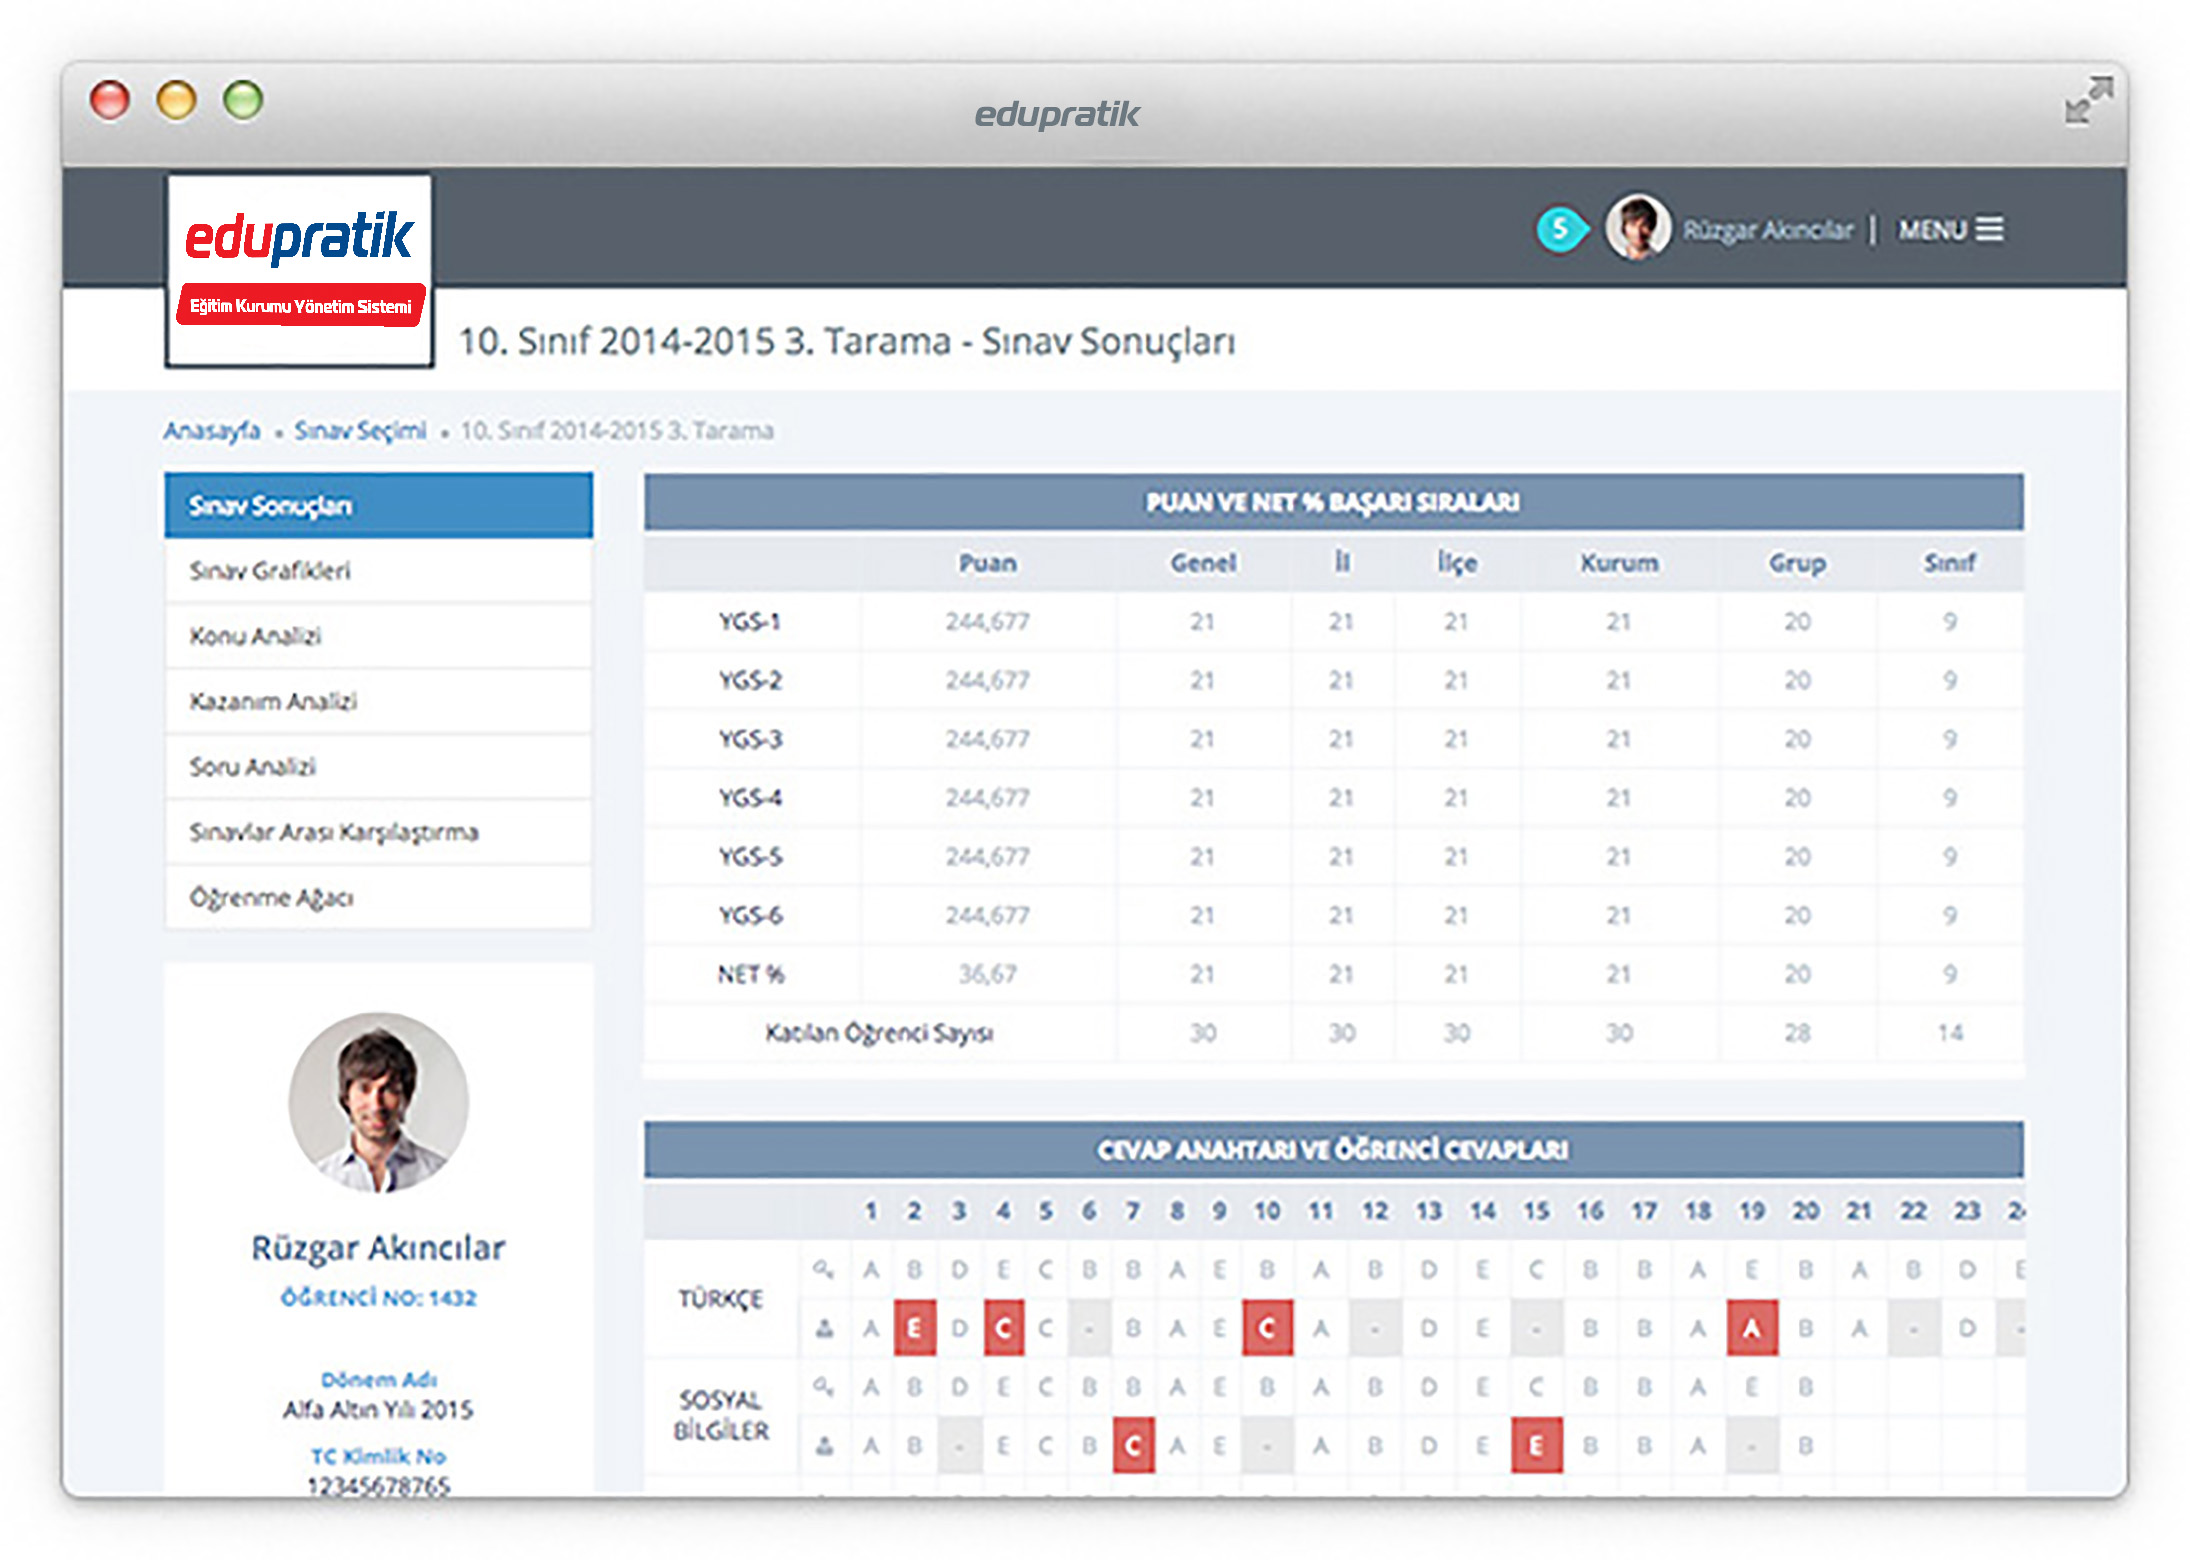This screenshot has width=2190, height=1560.
Task: Open Öğrenme Ağacı in sidebar
Action: point(379,897)
